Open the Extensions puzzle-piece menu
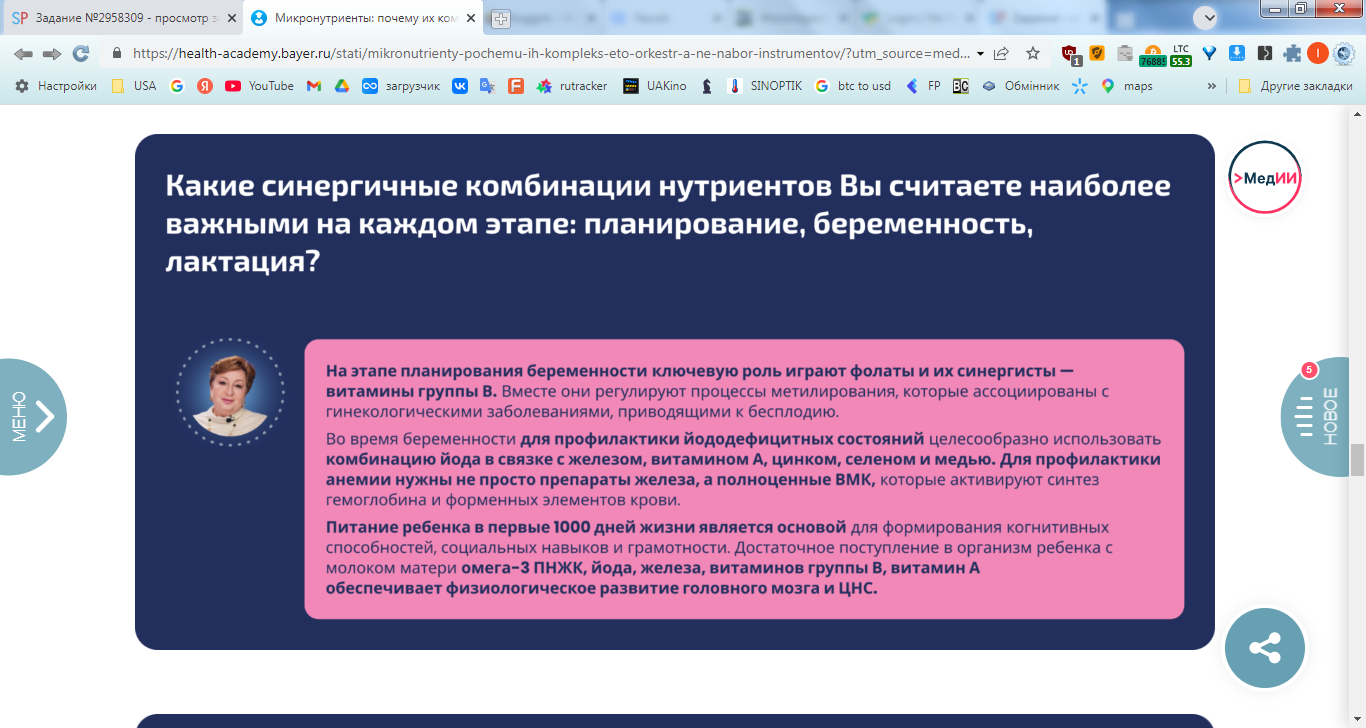 pyautogui.click(x=1292, y=54)
